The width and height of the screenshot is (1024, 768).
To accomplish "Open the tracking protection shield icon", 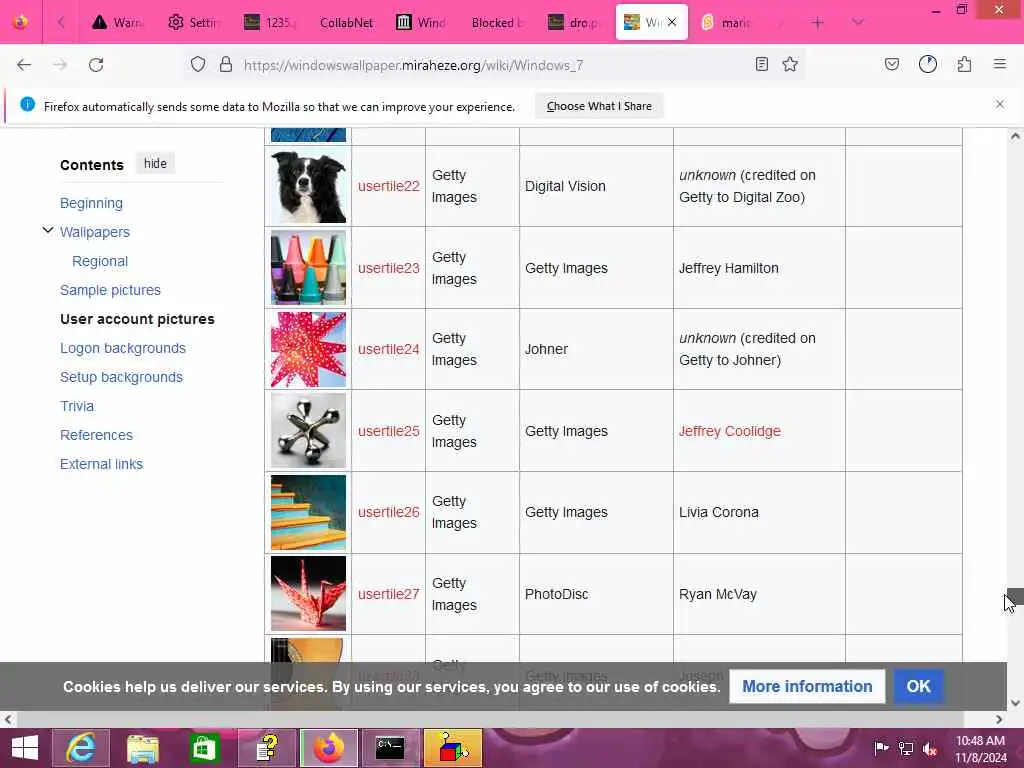I will click(198, 65).
